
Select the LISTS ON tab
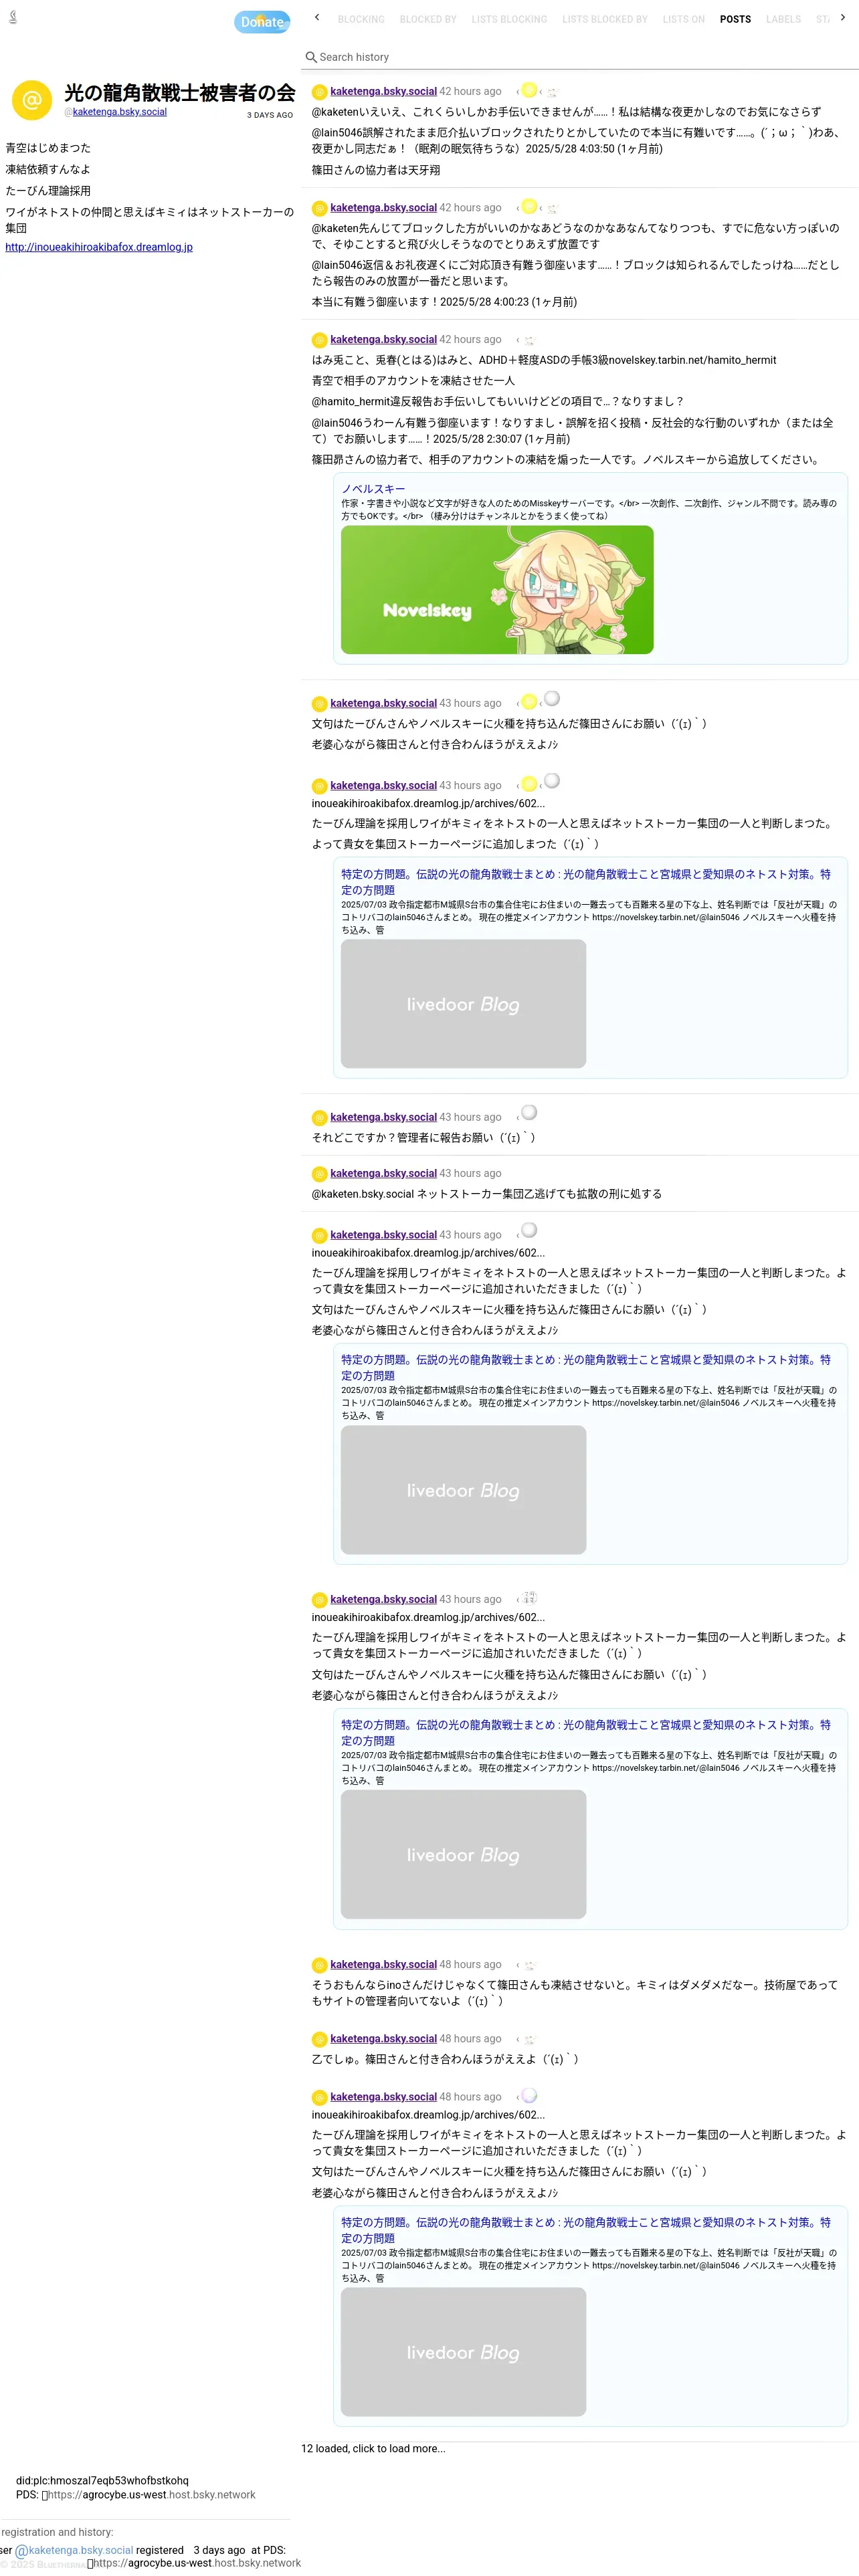pos(683,19)
